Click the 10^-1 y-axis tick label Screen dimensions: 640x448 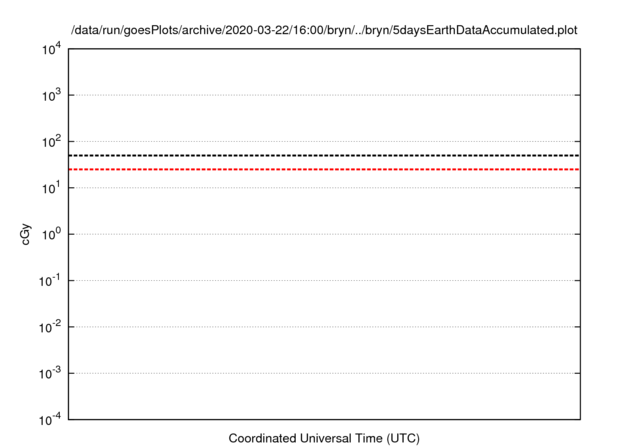(50, 281)
